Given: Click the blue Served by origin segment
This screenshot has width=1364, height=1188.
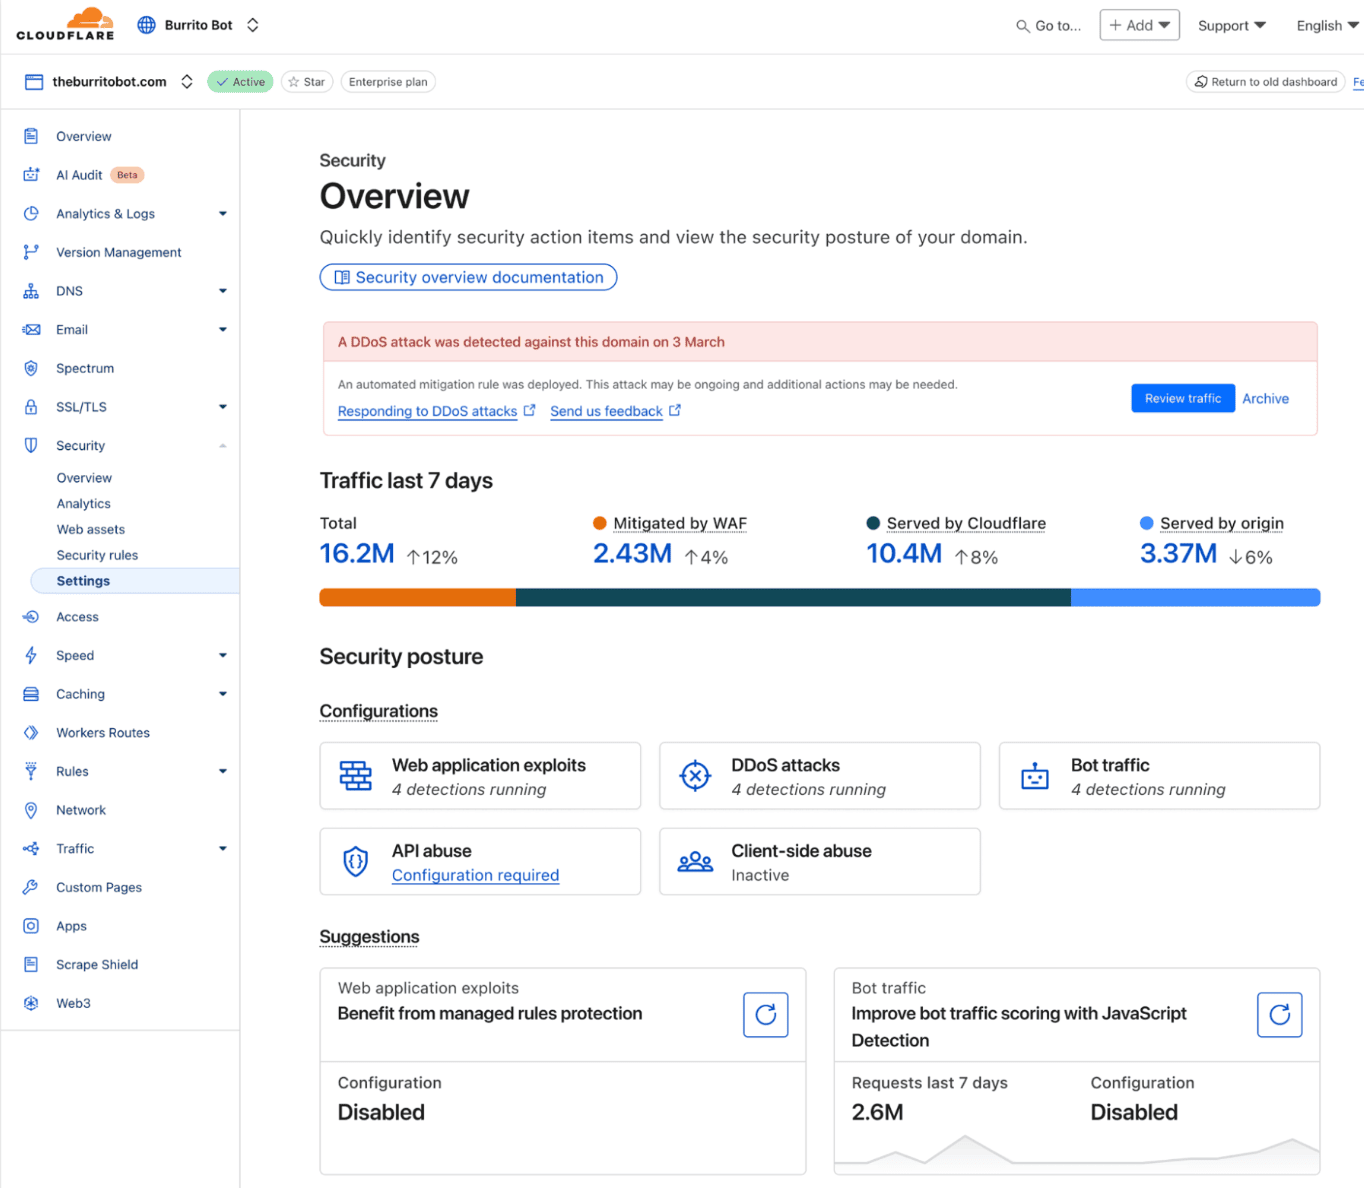Looking at the screenshot, I should (x=1195, y=597).
